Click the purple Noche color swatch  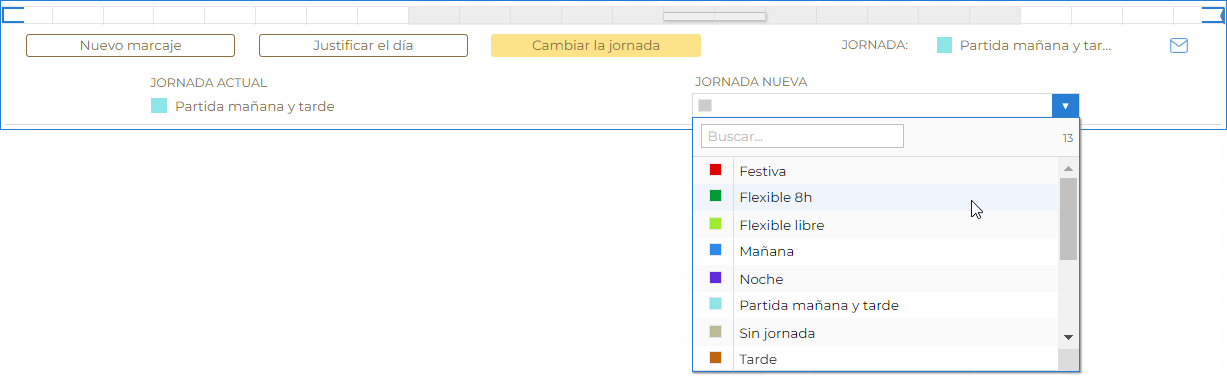tap(715, 277)
